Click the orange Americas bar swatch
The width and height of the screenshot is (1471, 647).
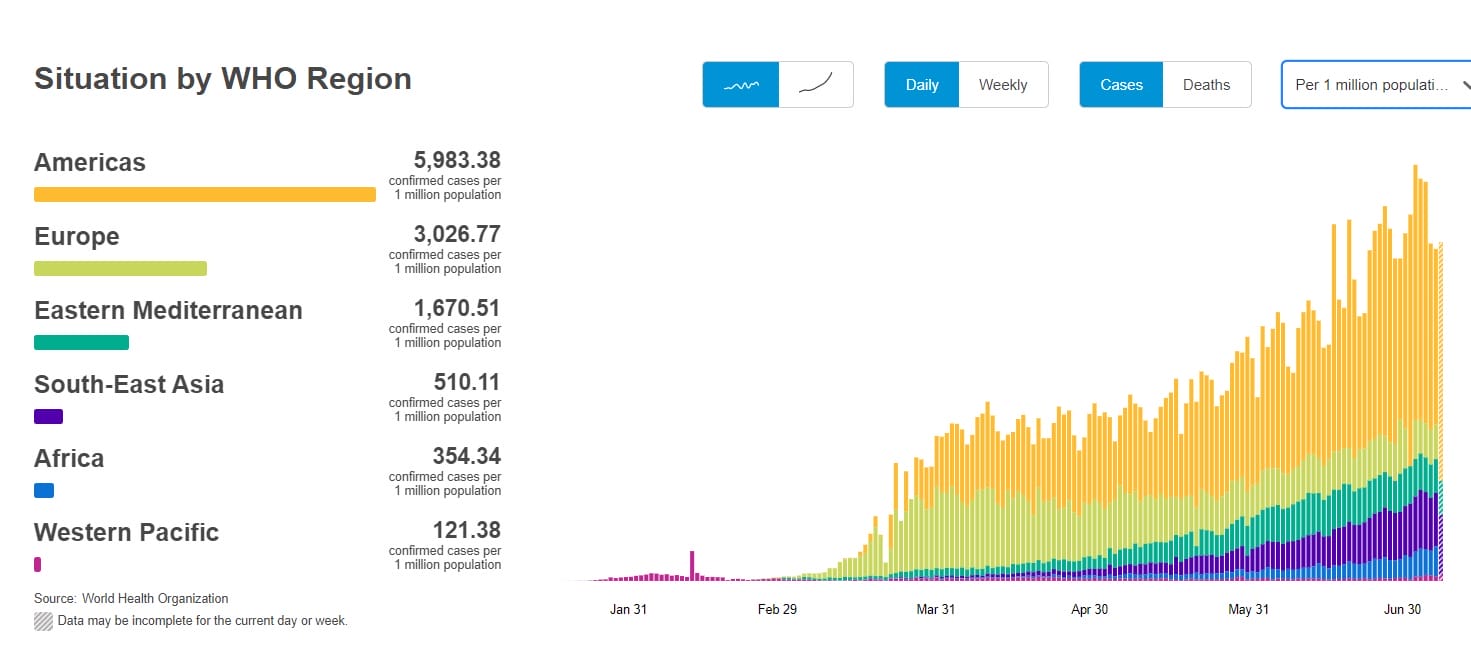point(205,194)
